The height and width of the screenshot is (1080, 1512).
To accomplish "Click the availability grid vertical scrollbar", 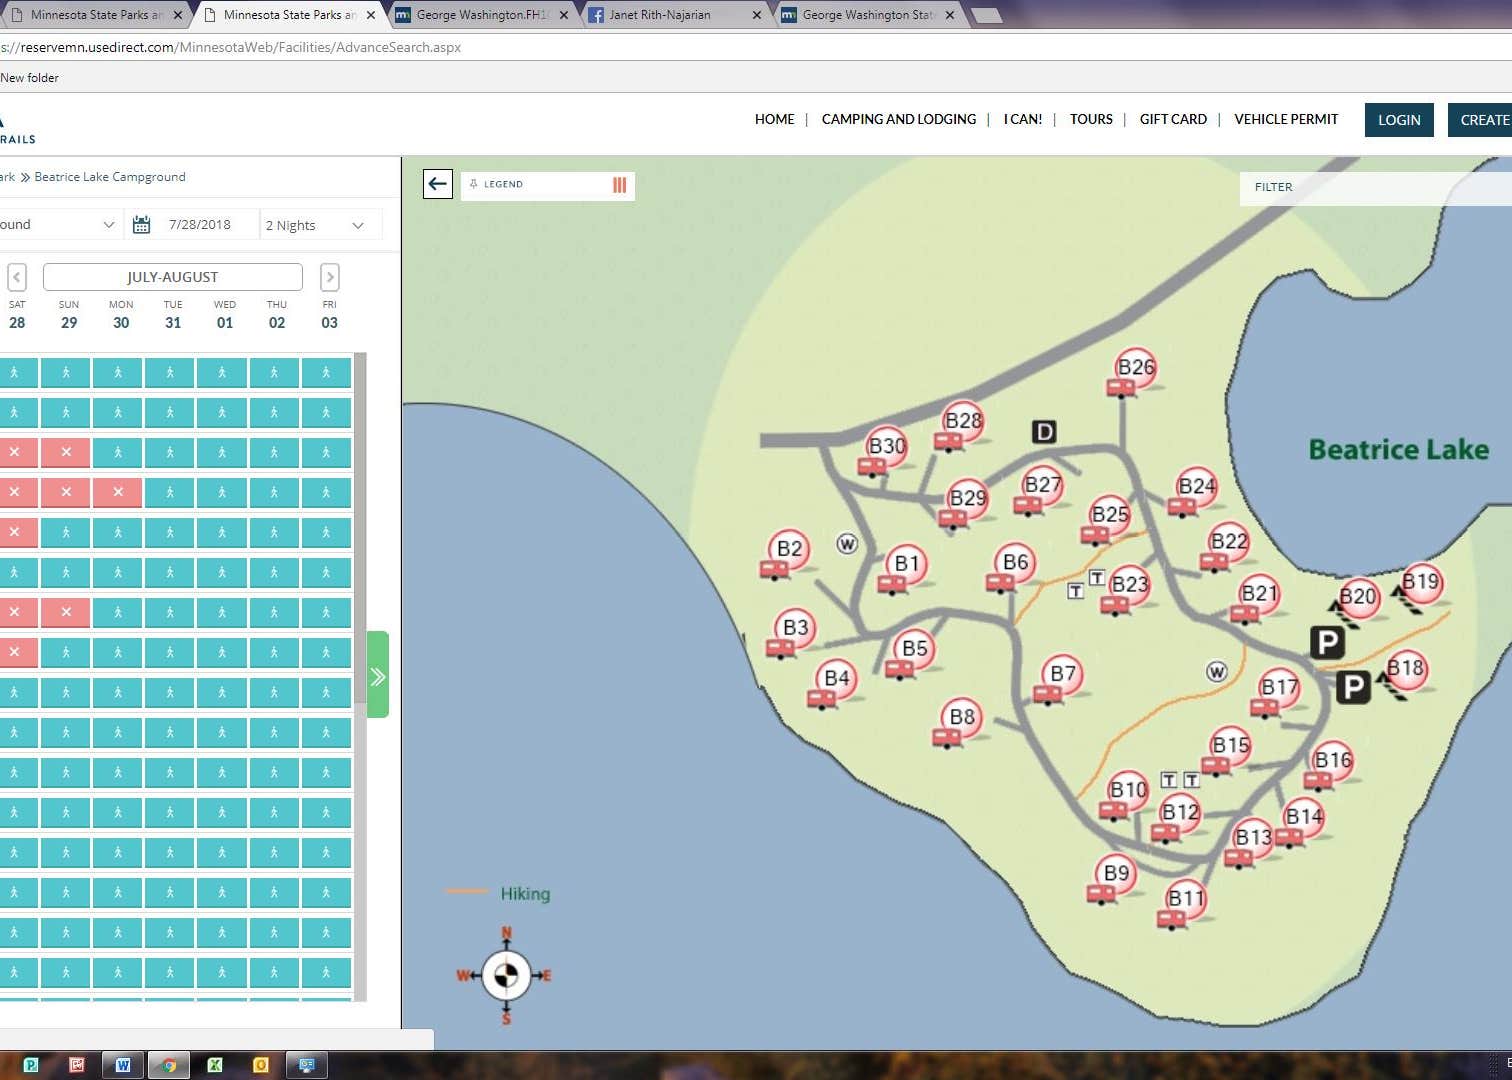I will pos(360,530).
